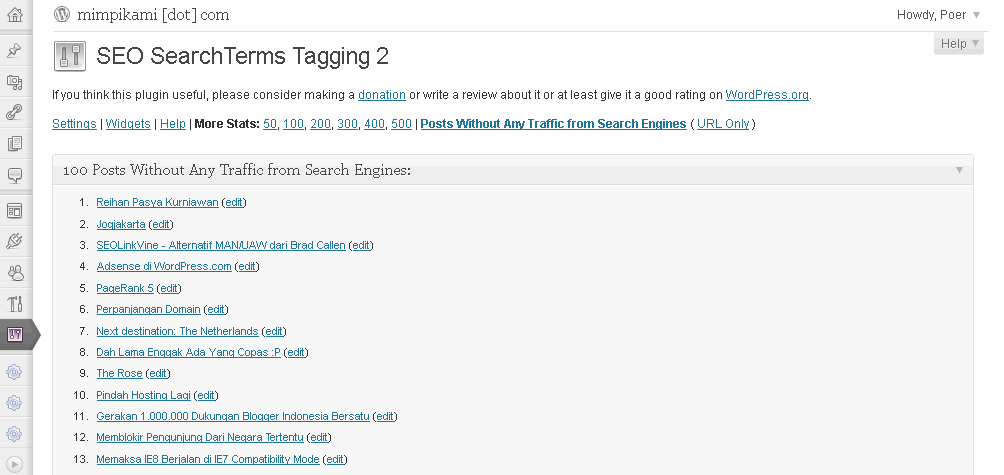1004x475 pixels.
Task: Open the Links chain icon in sidebar
Action: pyautogui.click(x=14, y=113)
